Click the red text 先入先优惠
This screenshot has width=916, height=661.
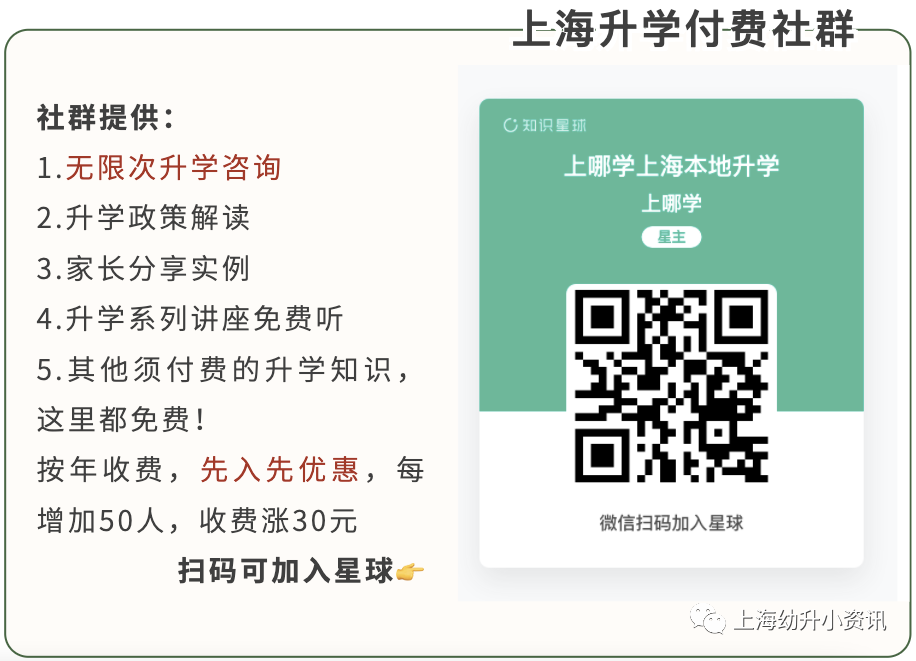coord(279,470)
